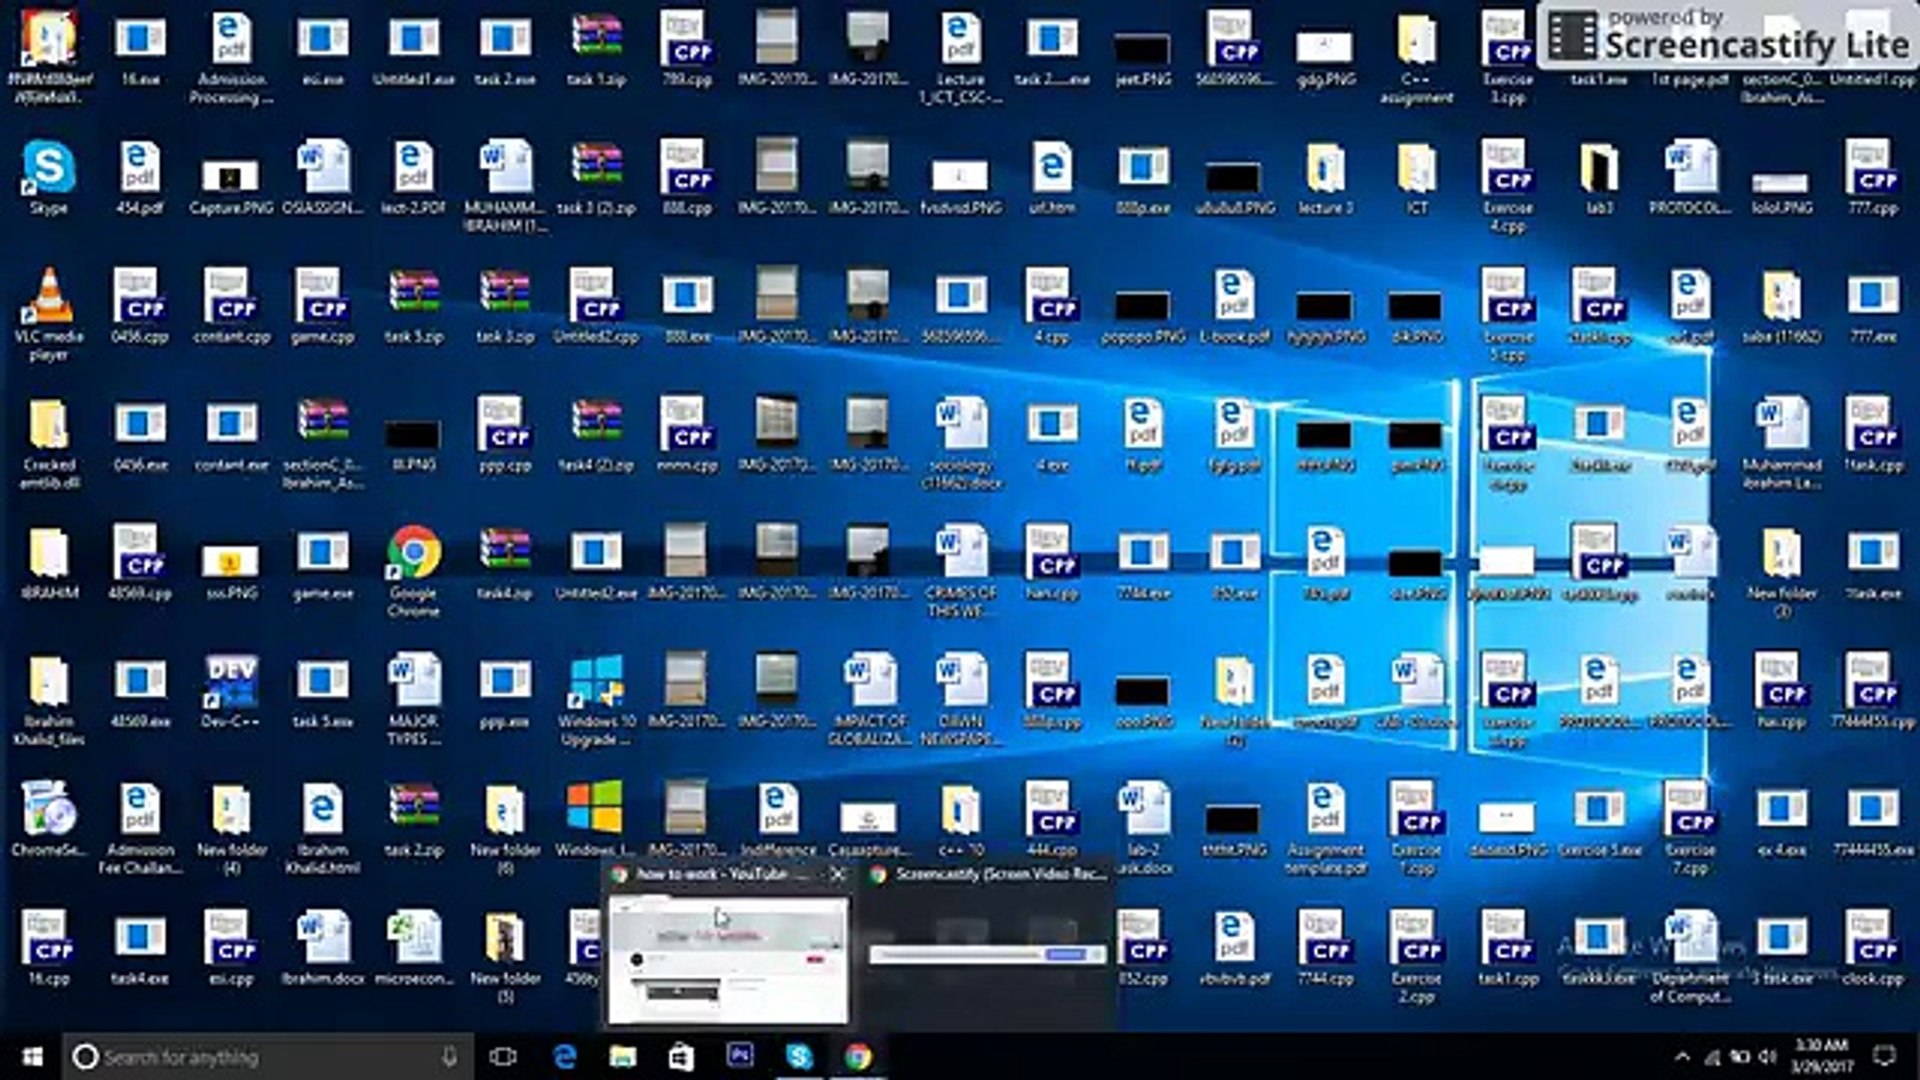The height and width of the screenshot is (1080, 1920).
Task: Open the Wi-Fi network flyout
Action: [x=1712, y=1057]
